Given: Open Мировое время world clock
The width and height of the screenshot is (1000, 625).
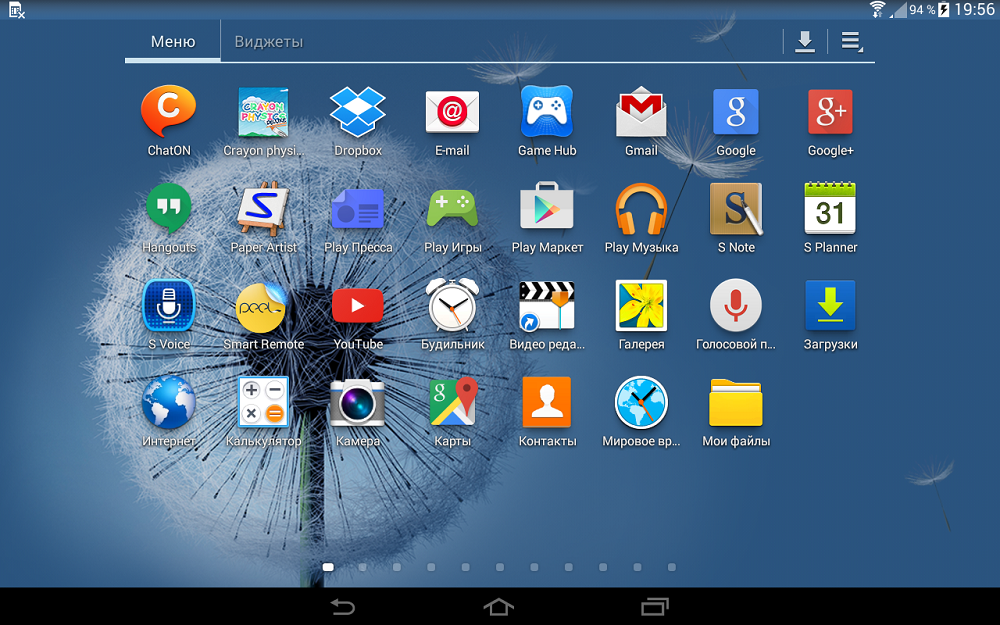Looking at the screenshot, I should coord(641,402).
